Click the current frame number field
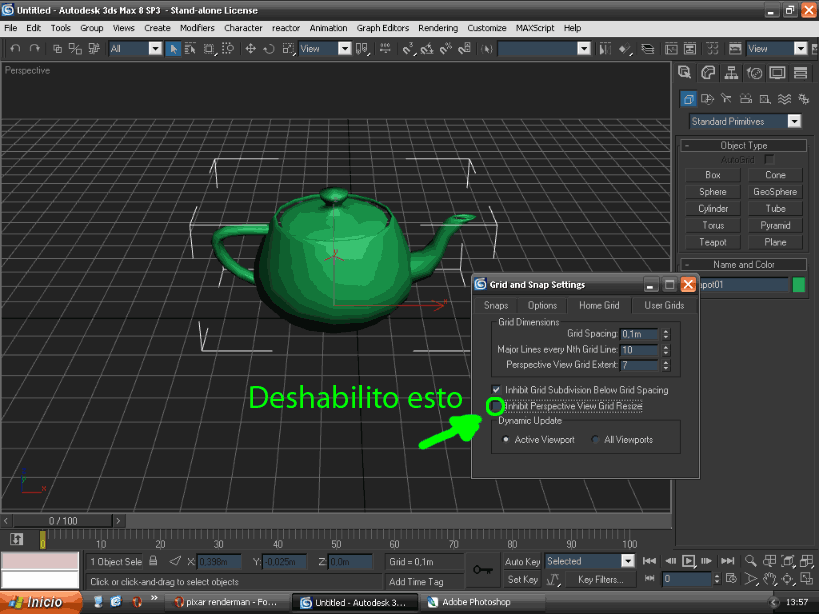This screenshot has width=819, height=614. tap(686, 578)
